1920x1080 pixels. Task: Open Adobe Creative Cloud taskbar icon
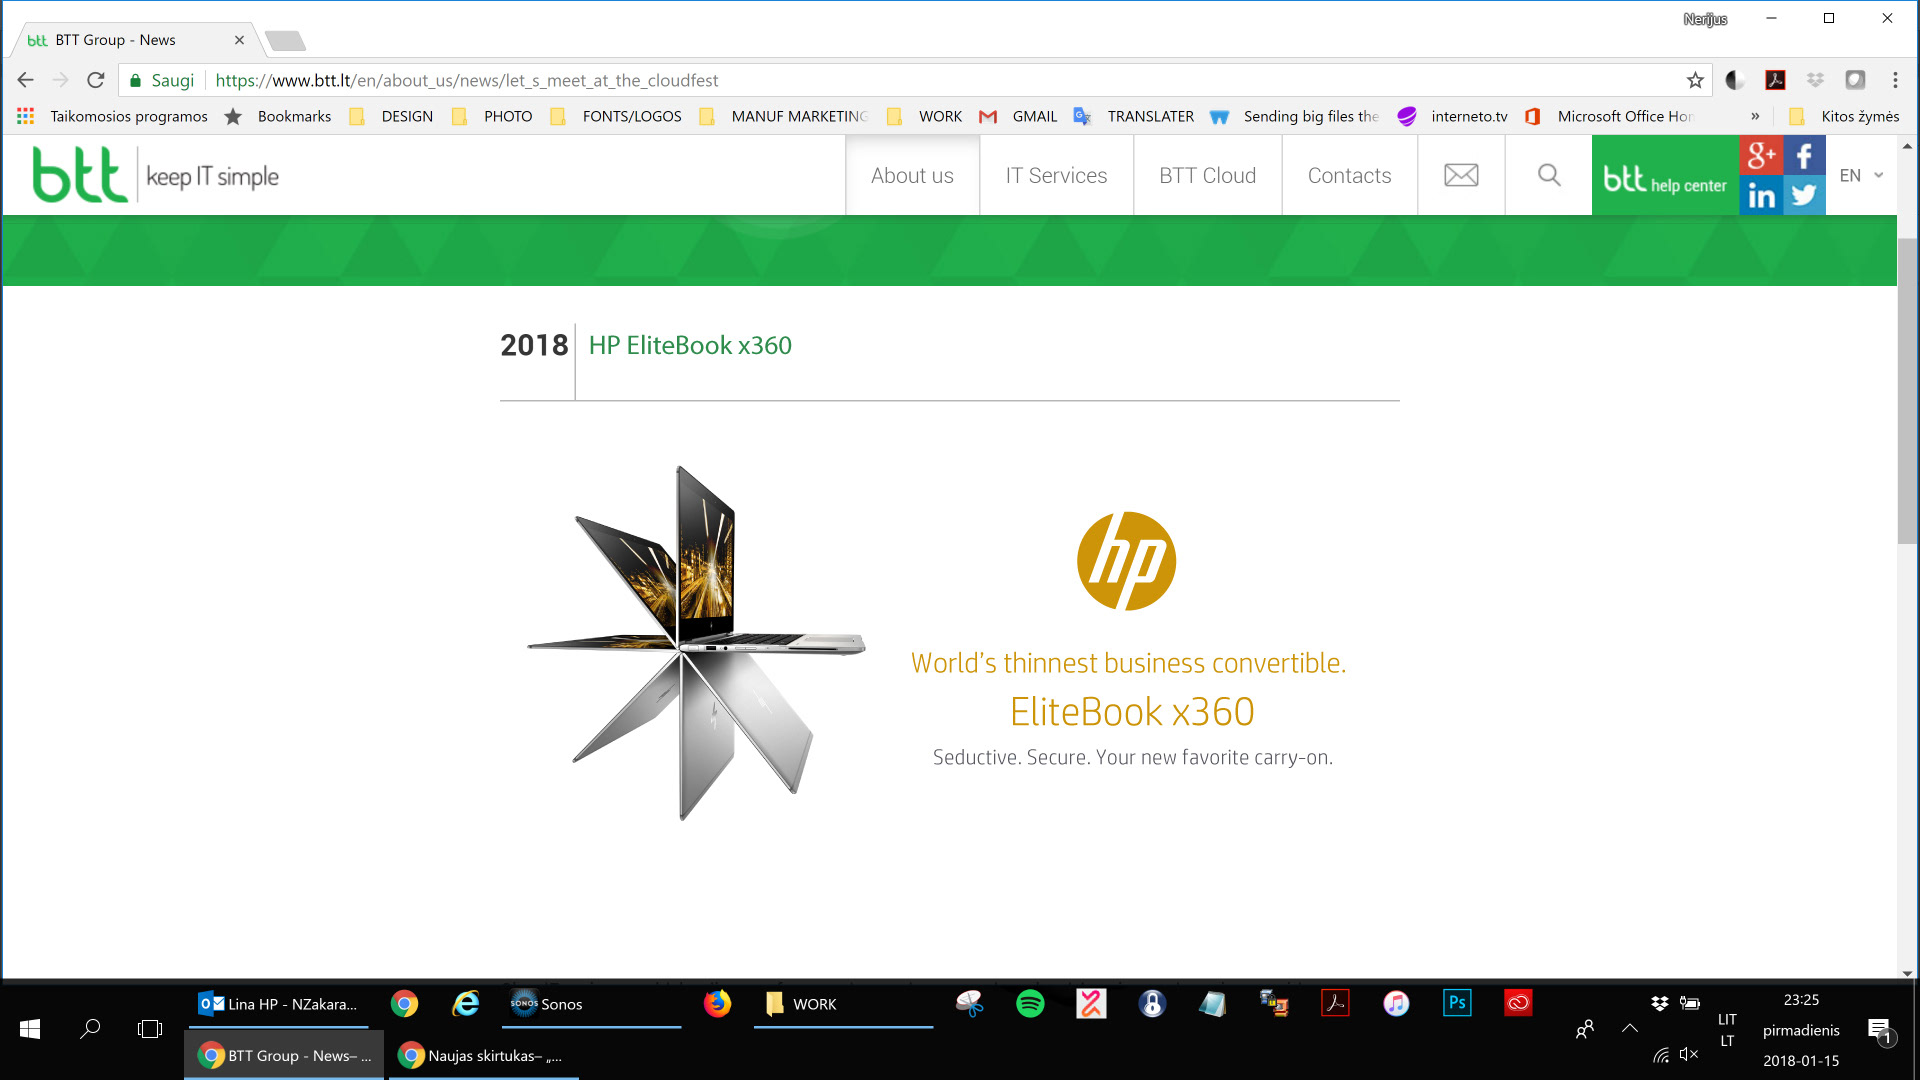point(1518,1003)
